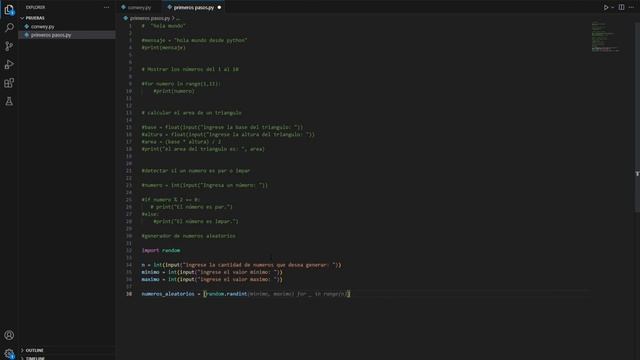Click the editor vertical scrollbar
Image resolution: width=640 pixels, height=360 pixels.
click(637, 116)
